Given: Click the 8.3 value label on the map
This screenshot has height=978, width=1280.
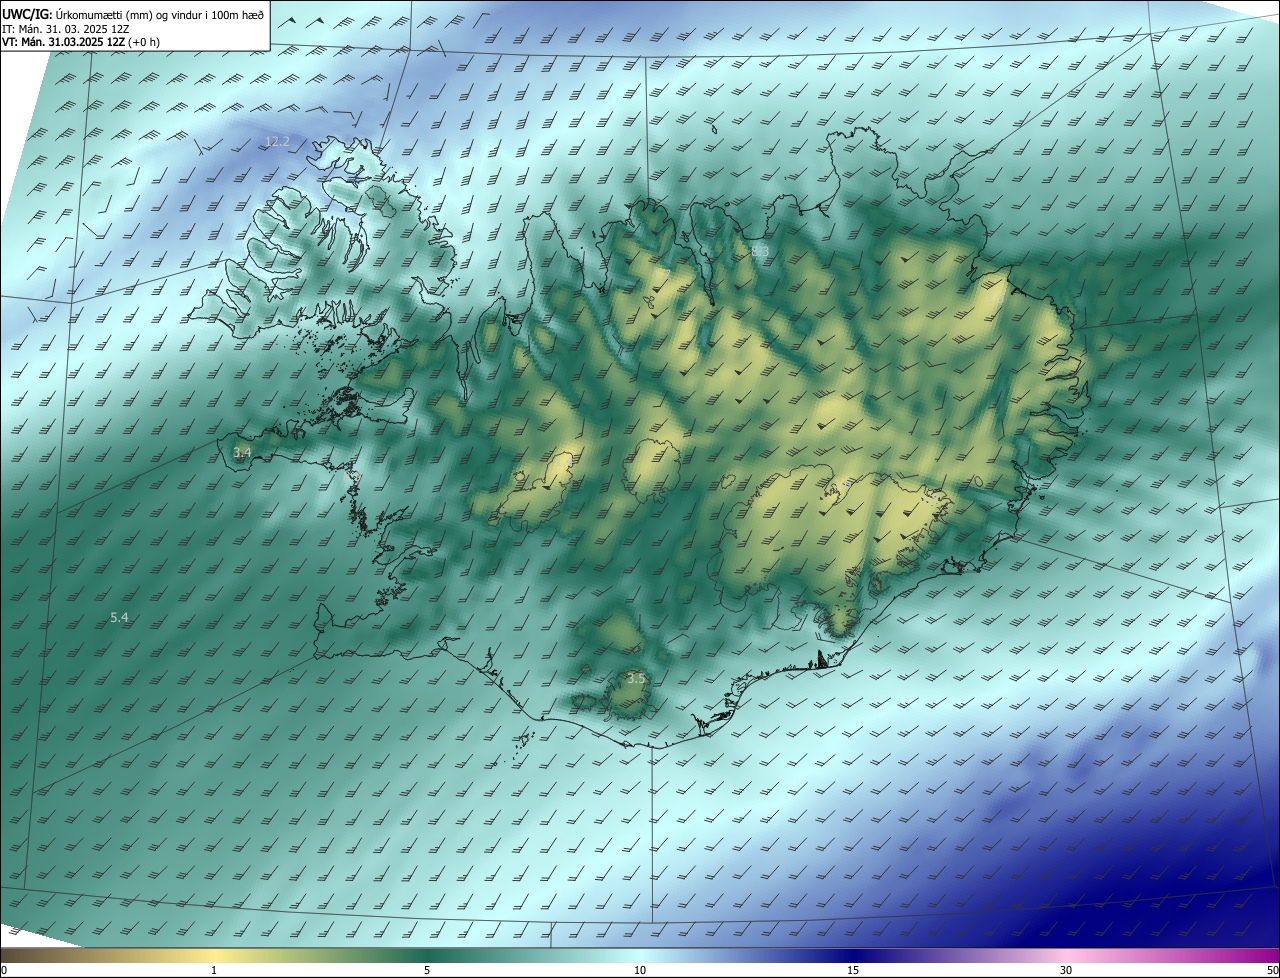Looking at the screenshot, I should click(759, 250).
